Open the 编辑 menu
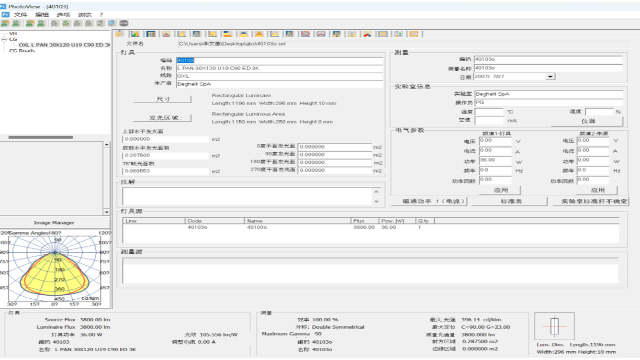 coord(42,14)
